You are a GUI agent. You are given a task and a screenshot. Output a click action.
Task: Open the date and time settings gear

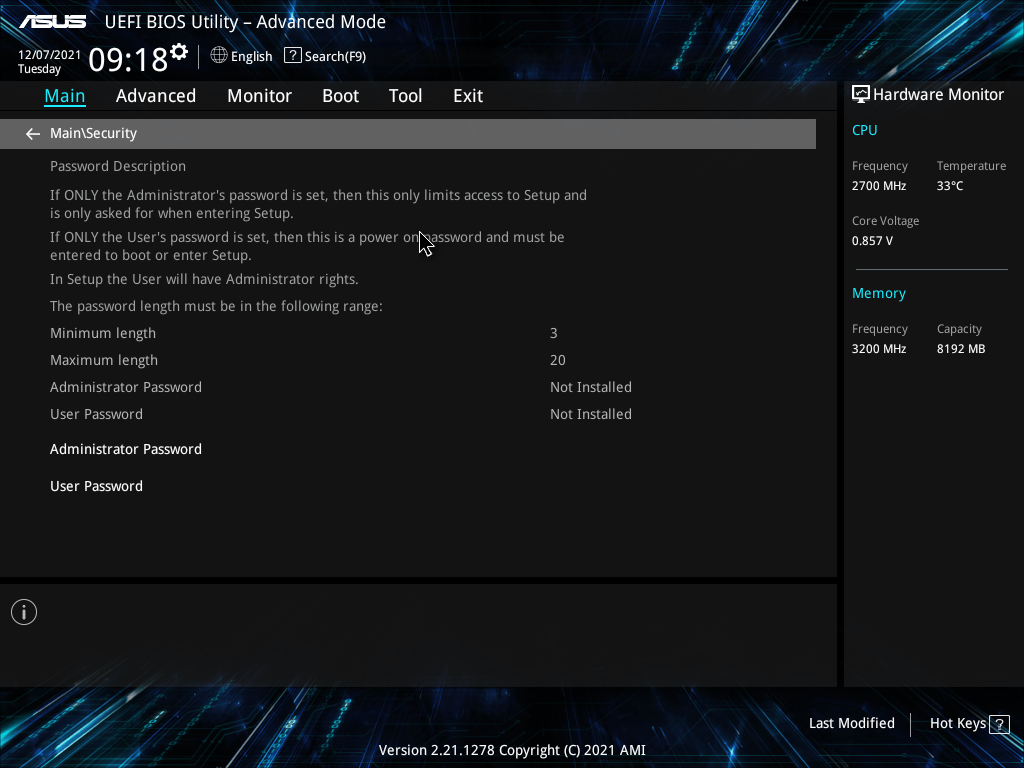(x=179, y=52)
